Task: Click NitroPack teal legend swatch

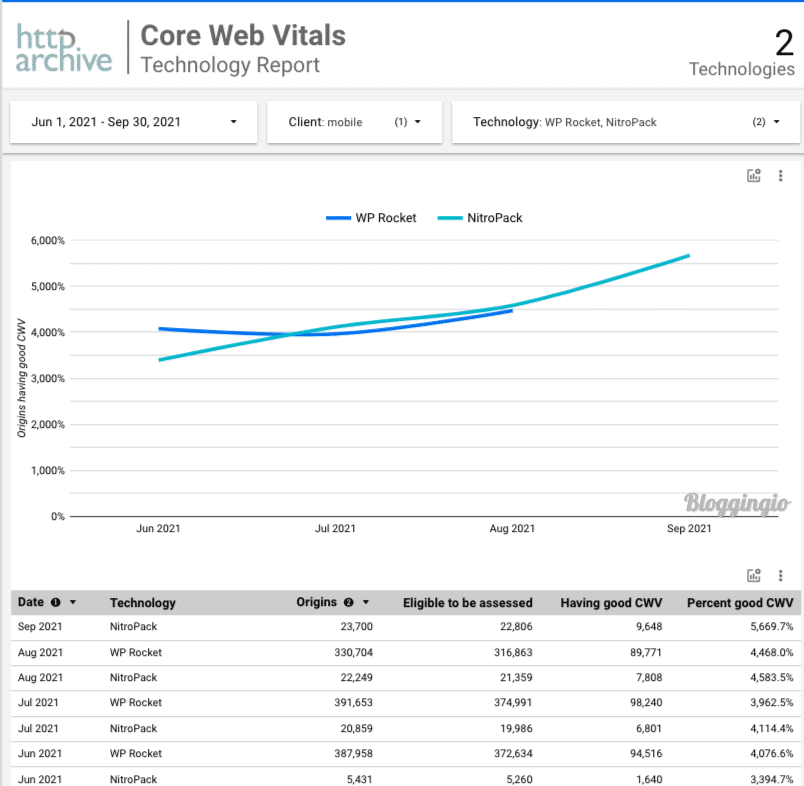Action: 450,218
